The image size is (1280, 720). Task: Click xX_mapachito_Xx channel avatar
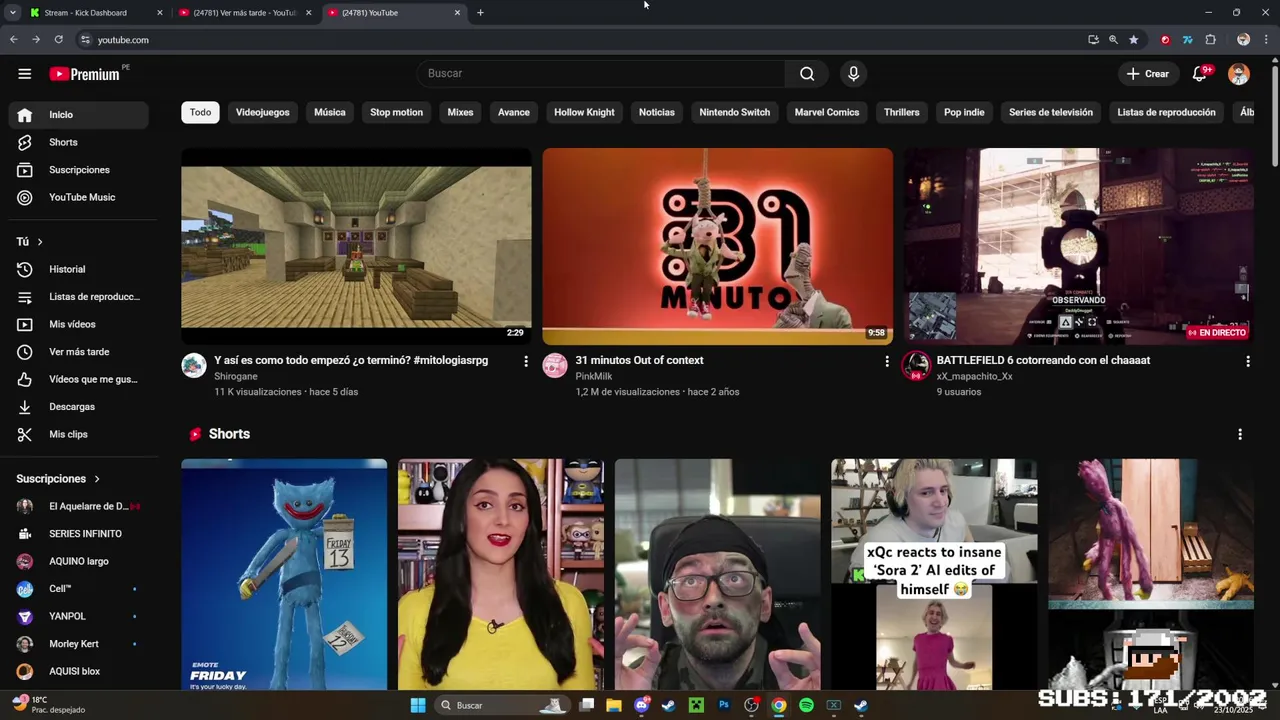tap(916, 365)
